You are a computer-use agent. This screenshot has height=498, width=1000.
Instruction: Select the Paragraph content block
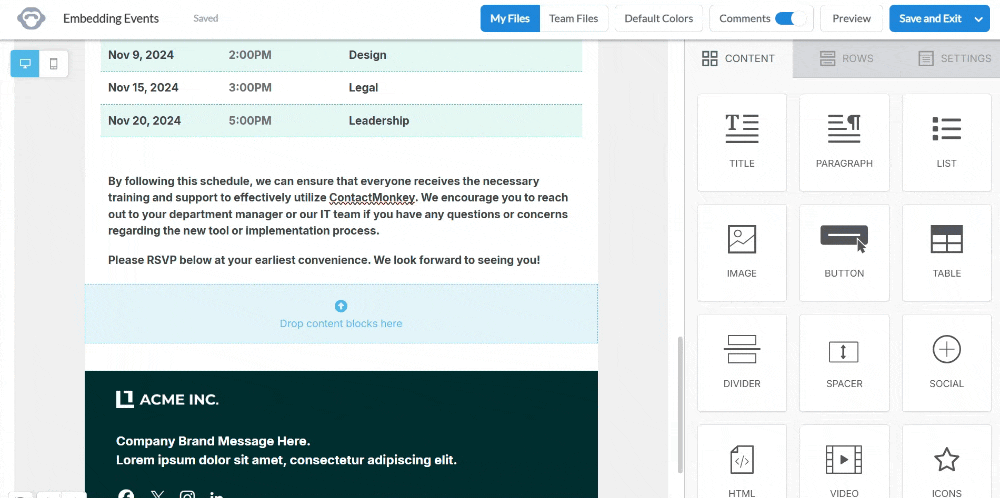(x=844, y=142)
